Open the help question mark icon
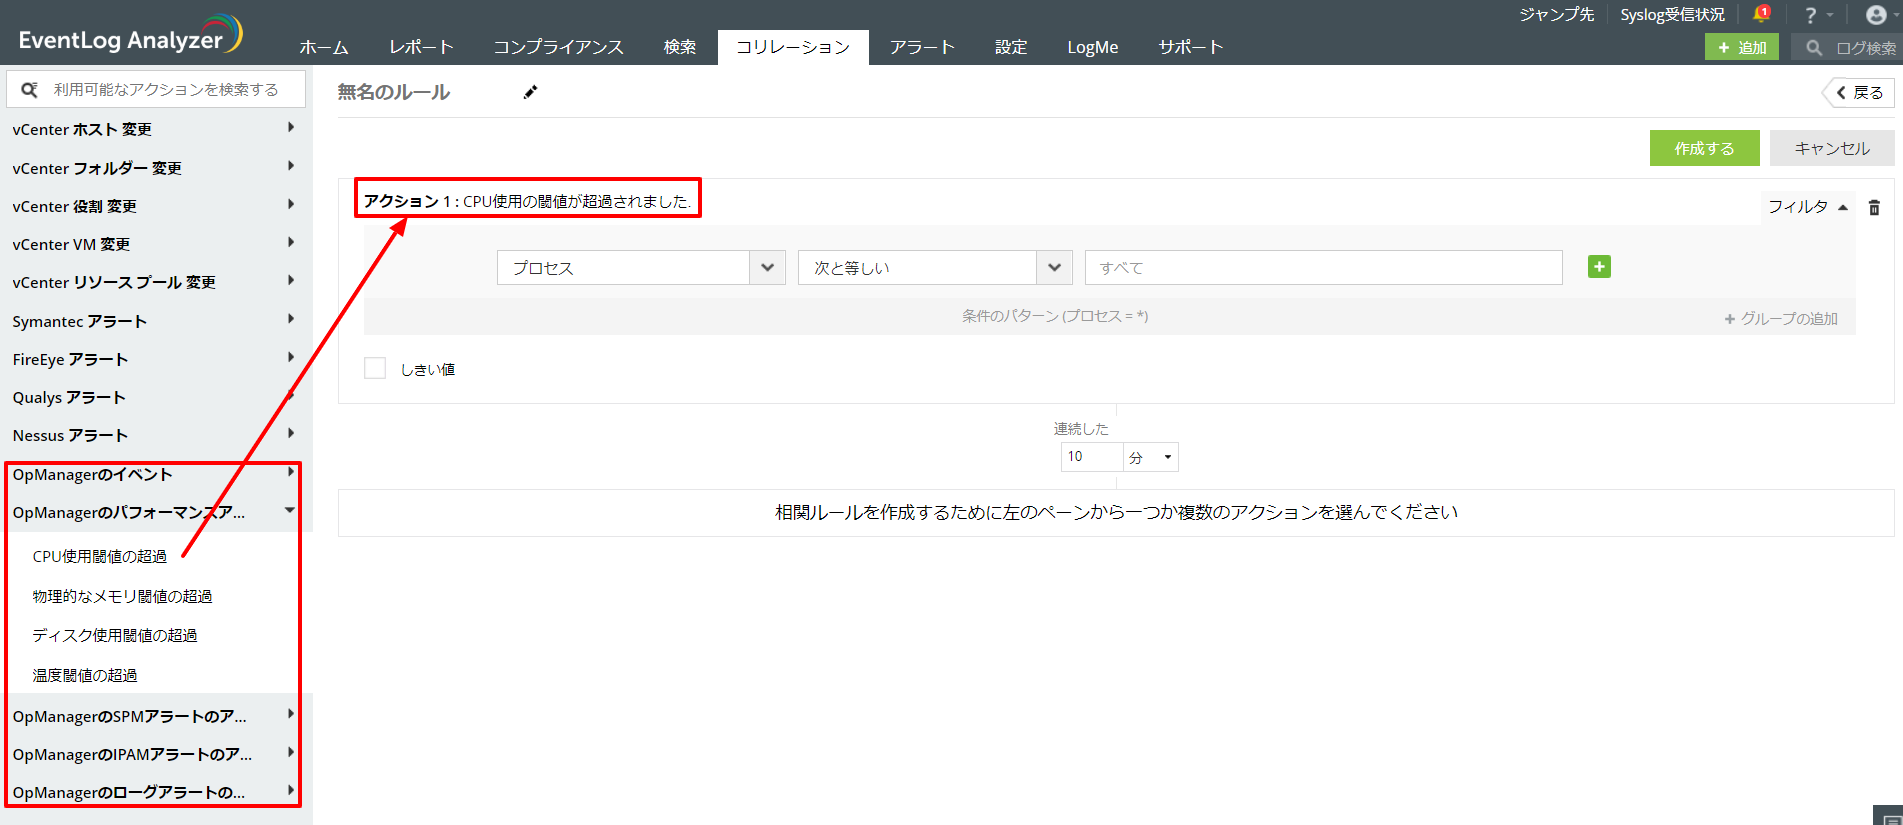 coord(1810,15)
